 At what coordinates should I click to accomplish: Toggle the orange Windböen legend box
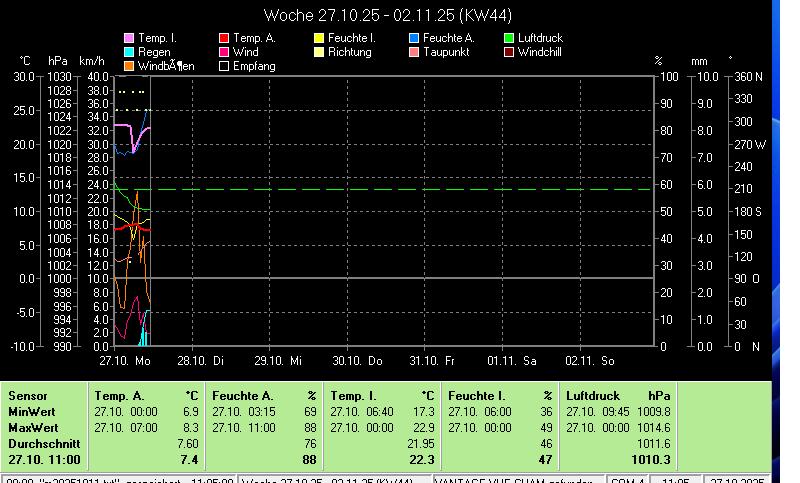click(129, 66)
